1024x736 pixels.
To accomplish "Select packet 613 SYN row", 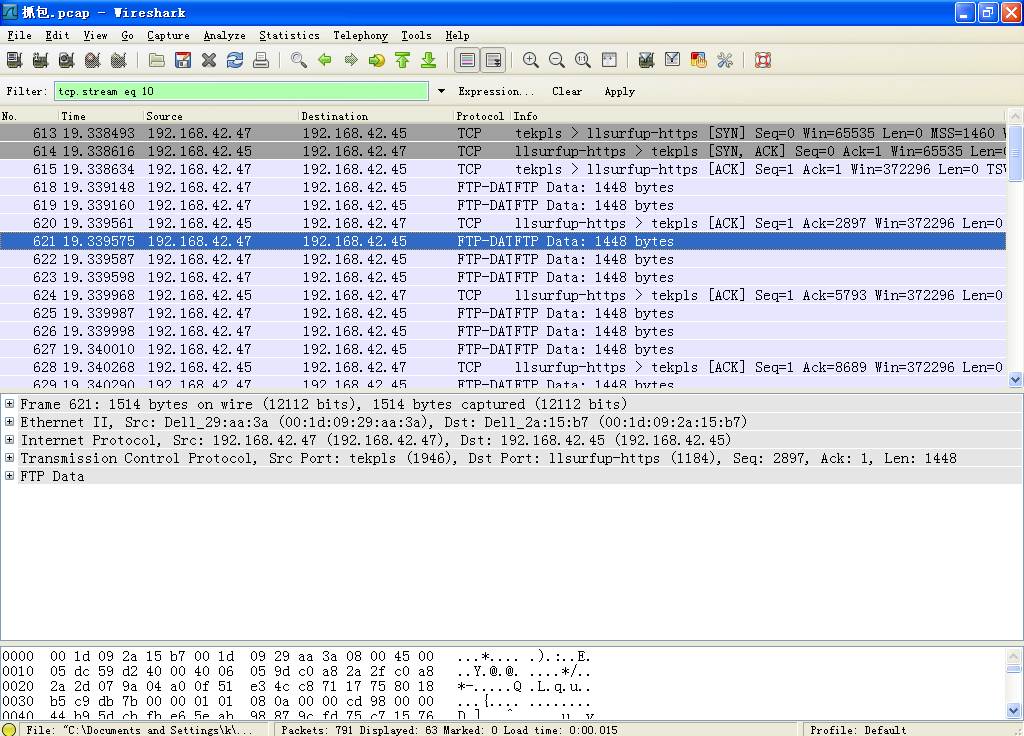I will pos(503,133).
